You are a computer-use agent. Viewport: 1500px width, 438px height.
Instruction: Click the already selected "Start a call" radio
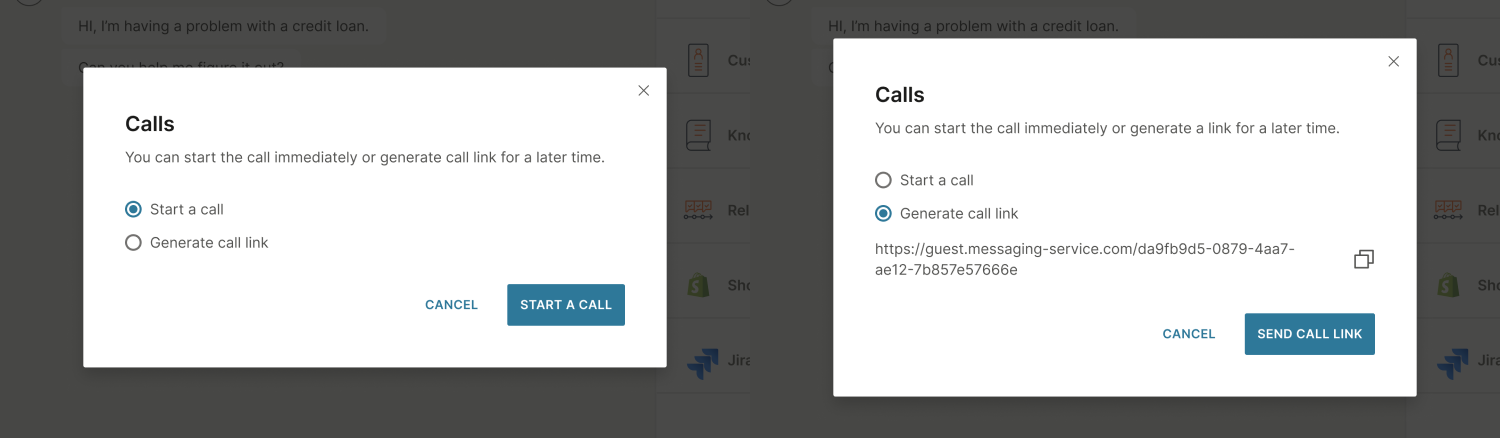133,210
